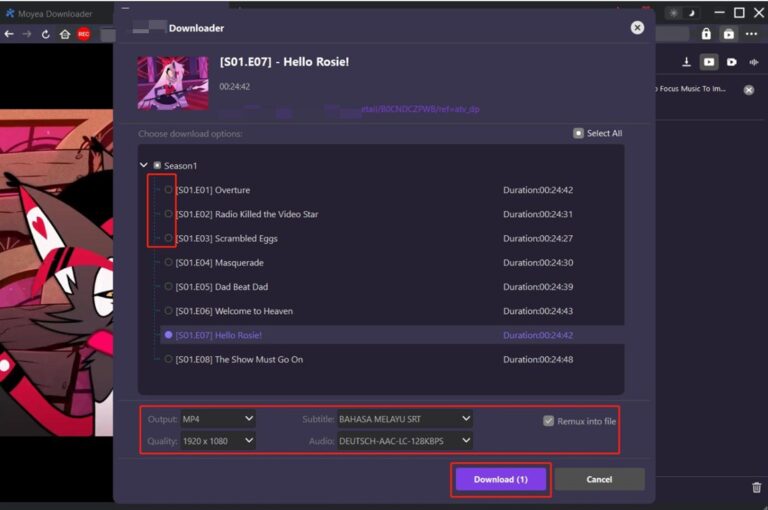
Task: Click the red REC record icon
Action: (x=84, y=34)
